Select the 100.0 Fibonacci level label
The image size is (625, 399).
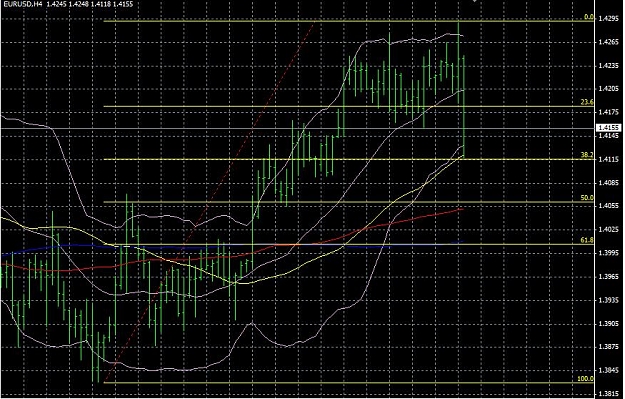coord(585,379)
